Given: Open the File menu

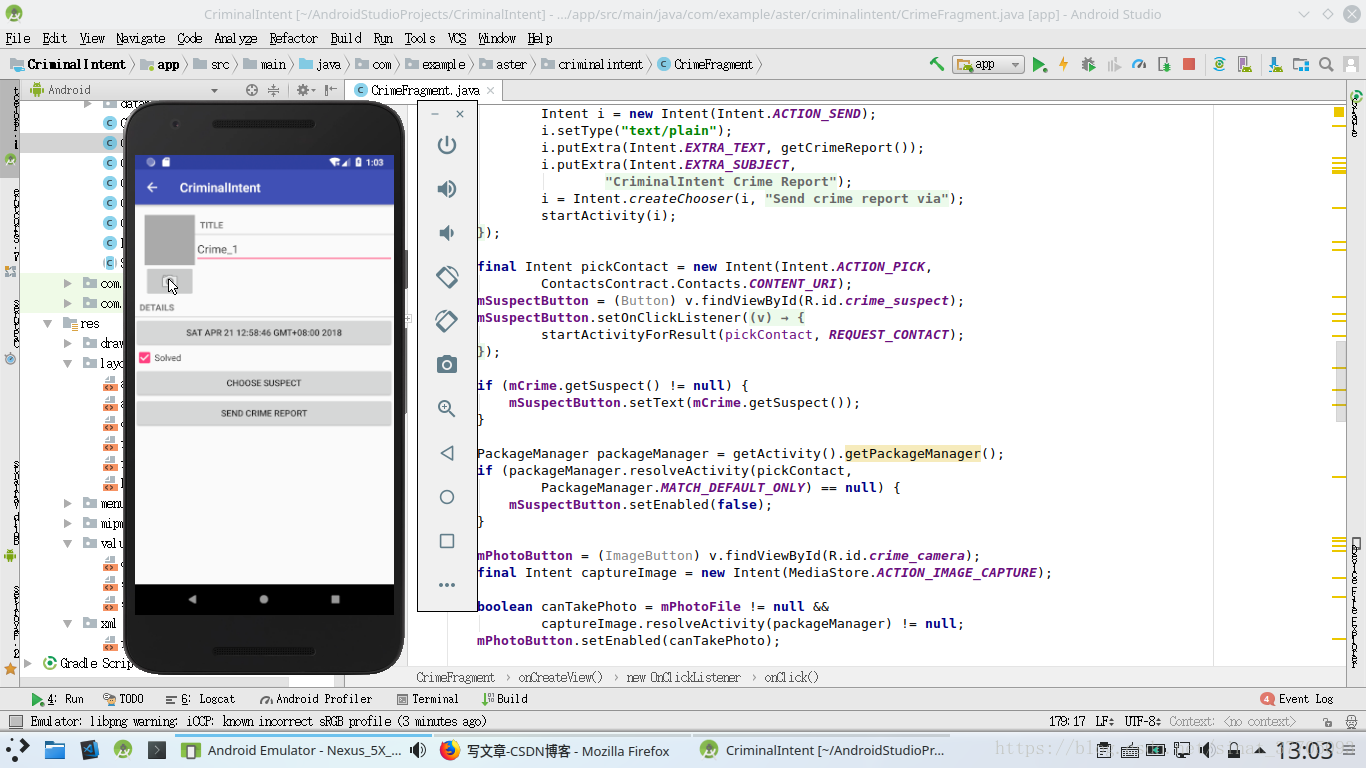Looking at the screenshot, I should [x=18, y=38].
